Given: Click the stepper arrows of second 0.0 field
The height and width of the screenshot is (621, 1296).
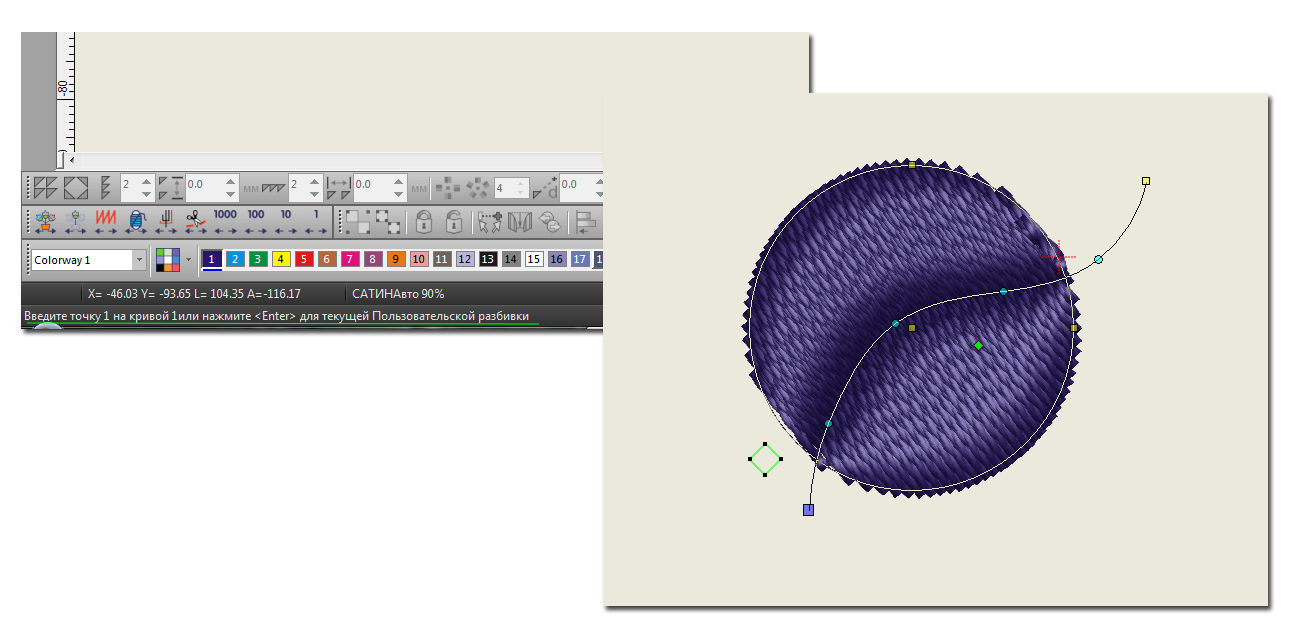Looking at the screenshot, I should (398, 187).
